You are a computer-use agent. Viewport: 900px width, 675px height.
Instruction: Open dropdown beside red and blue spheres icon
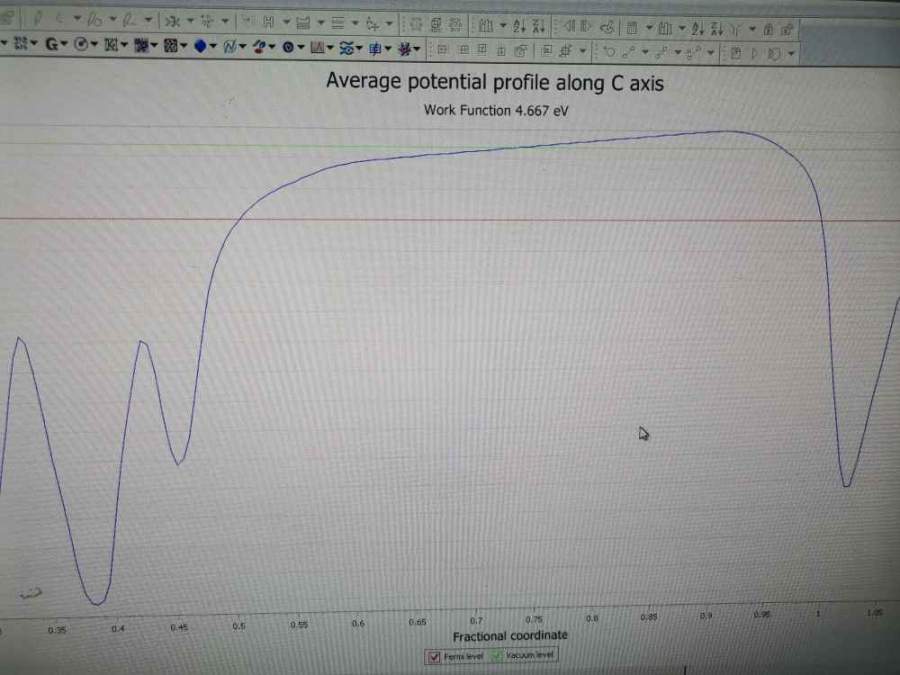[x=272, y=47]
